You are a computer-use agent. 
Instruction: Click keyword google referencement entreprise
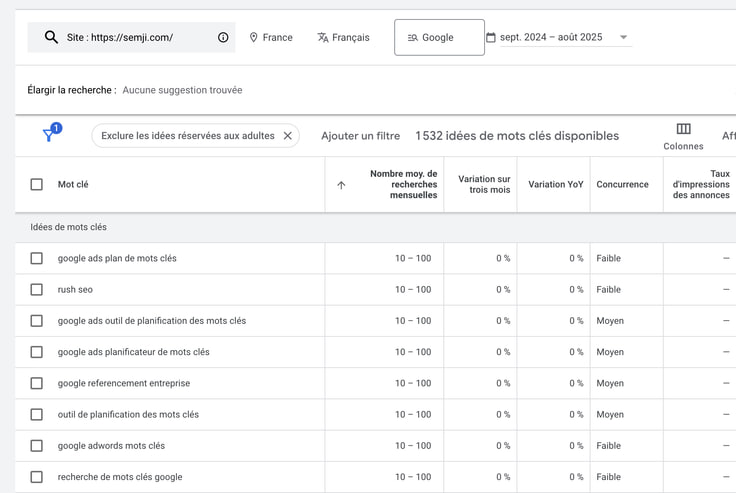pyautogui.click(x=124, y=383)
